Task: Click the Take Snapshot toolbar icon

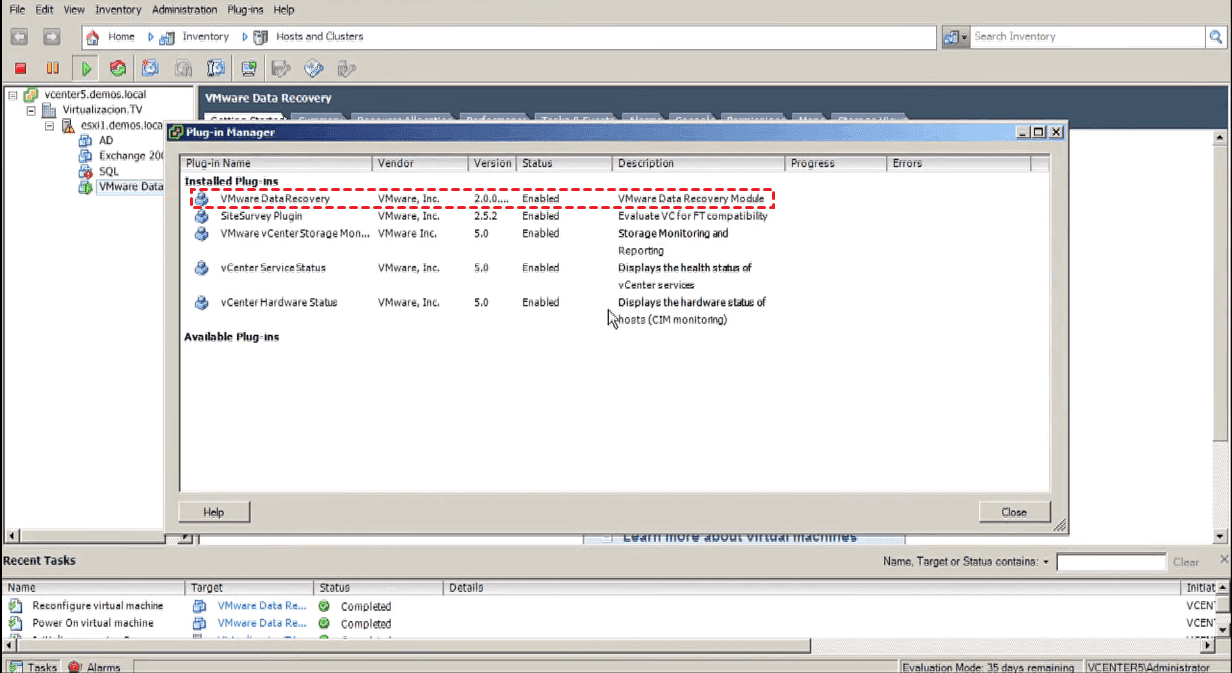Action: tap(151, 68)
